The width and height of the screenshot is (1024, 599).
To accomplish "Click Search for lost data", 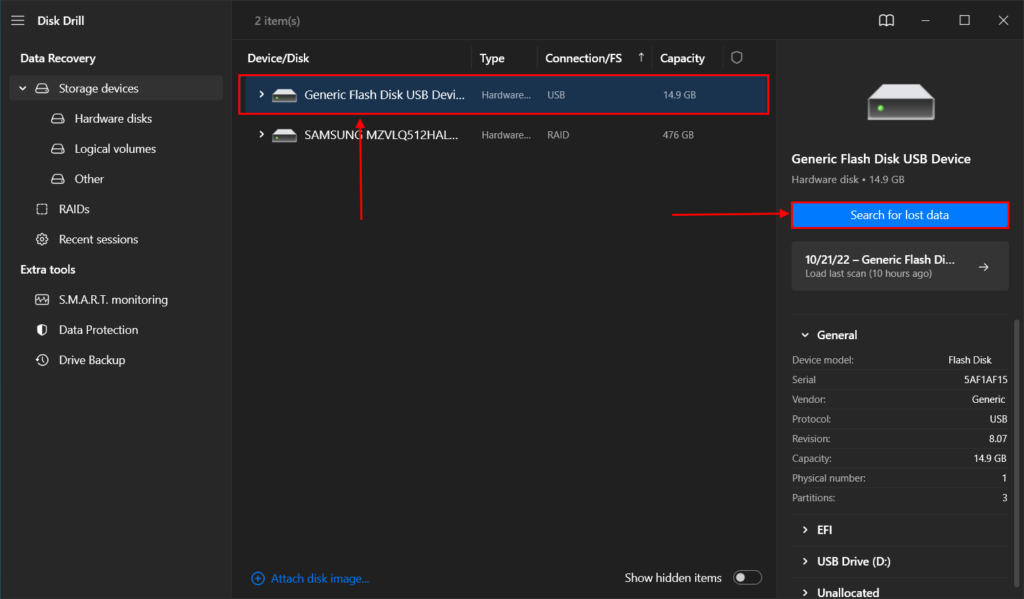I will (x=899, y=215).
